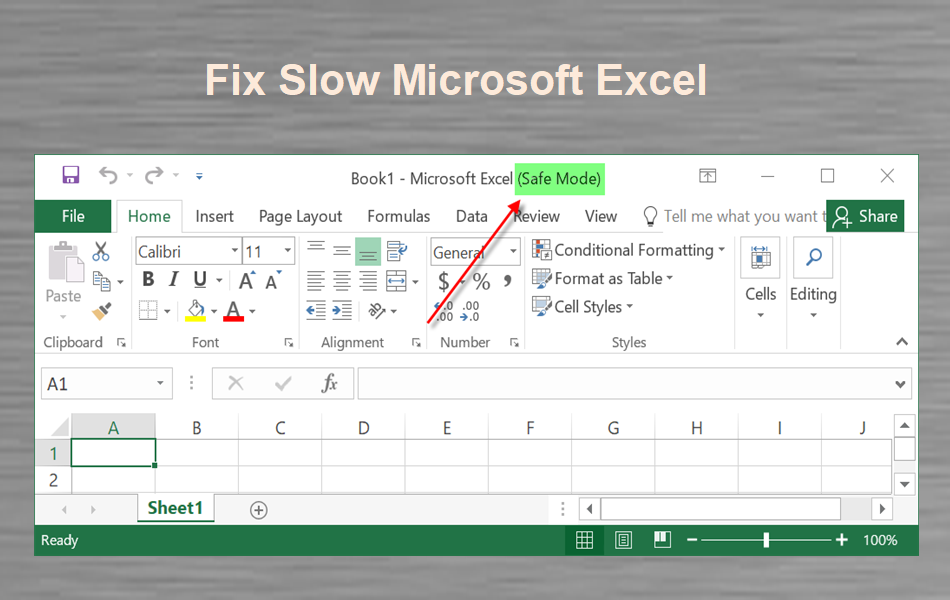Click the Wrap Text icon
Screen dimensions: 950x600
point(396,251)
